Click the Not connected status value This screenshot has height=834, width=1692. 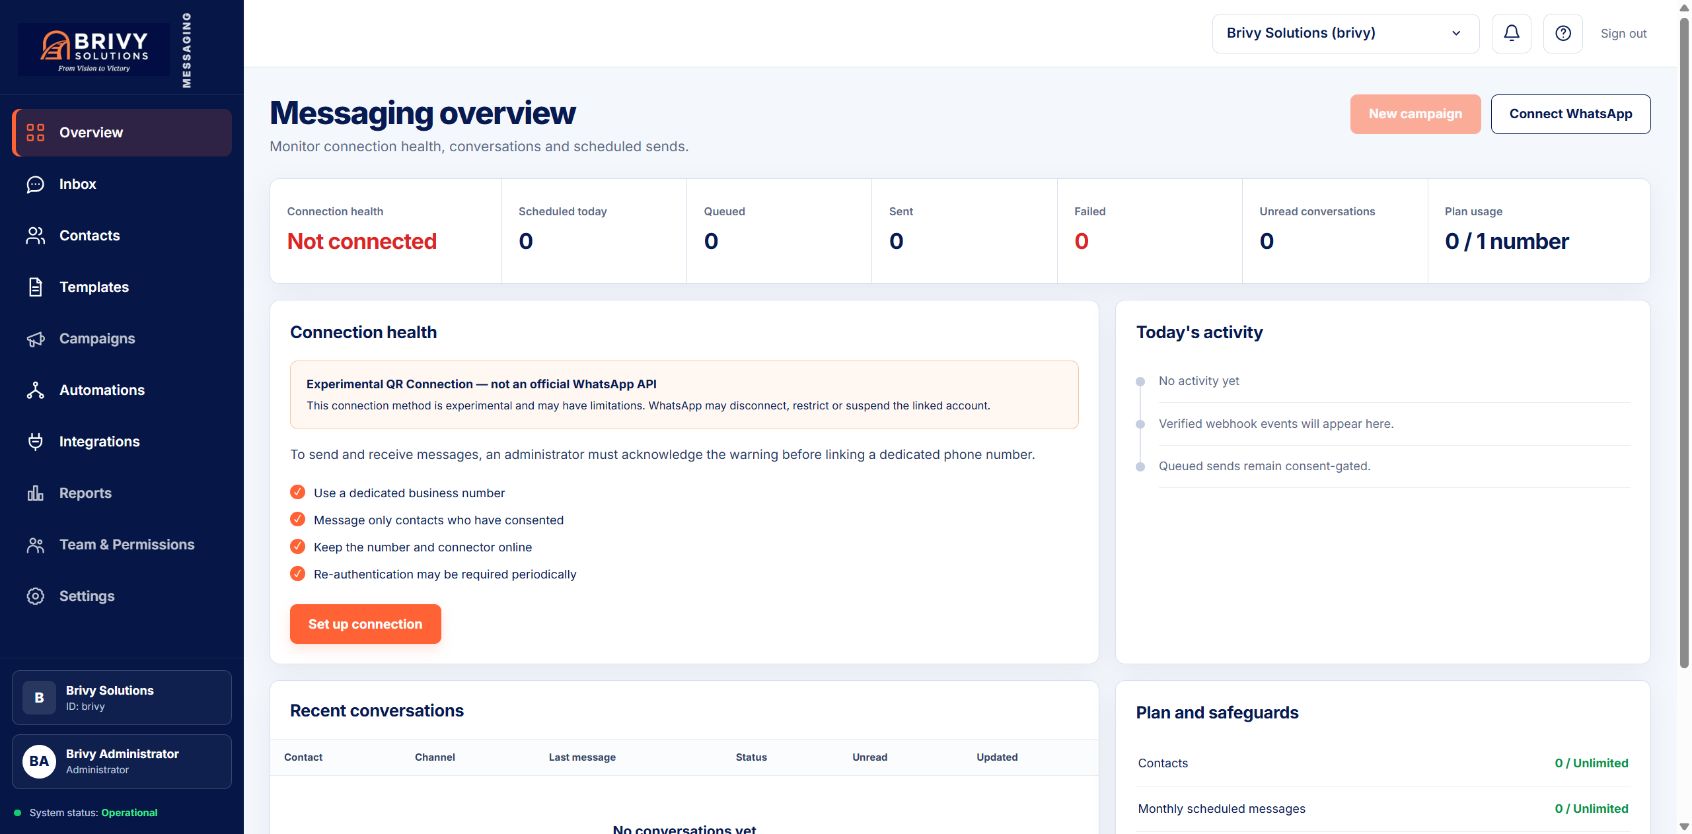click(362, 241)
